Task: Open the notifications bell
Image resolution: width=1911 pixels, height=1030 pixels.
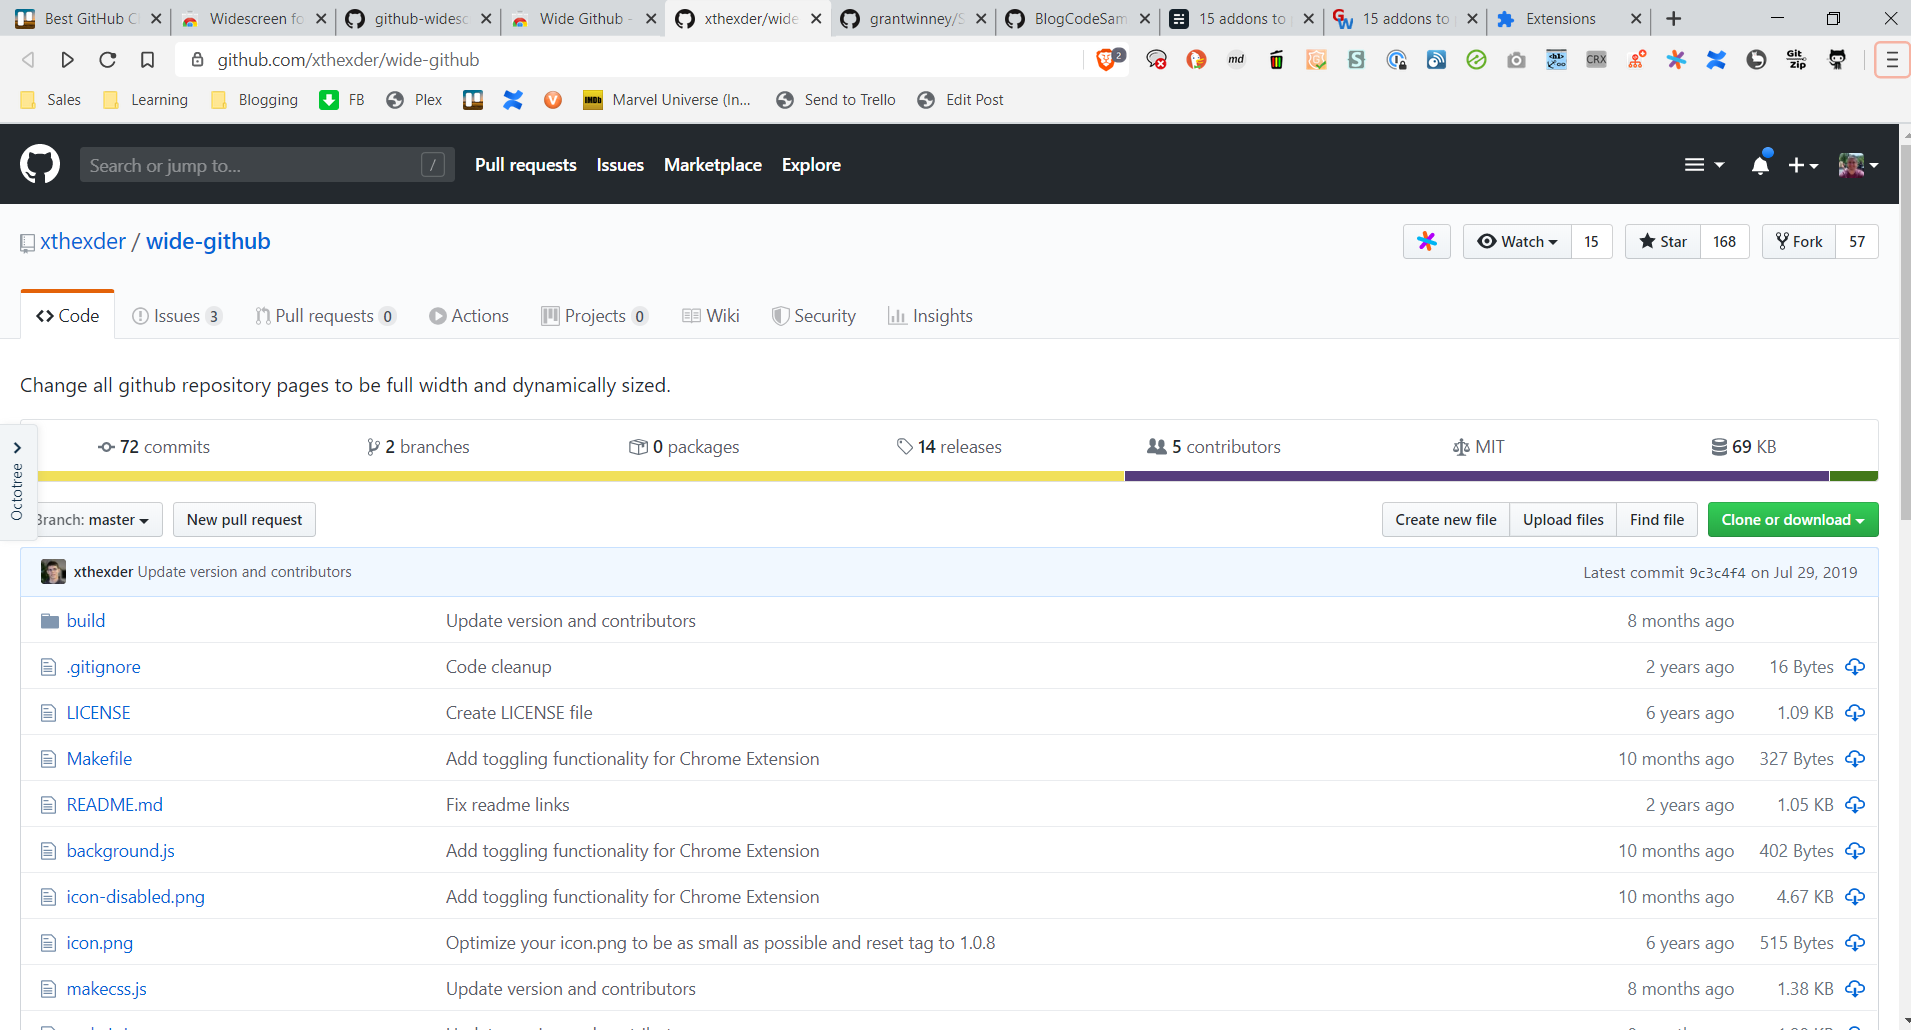Action: 1760,165
